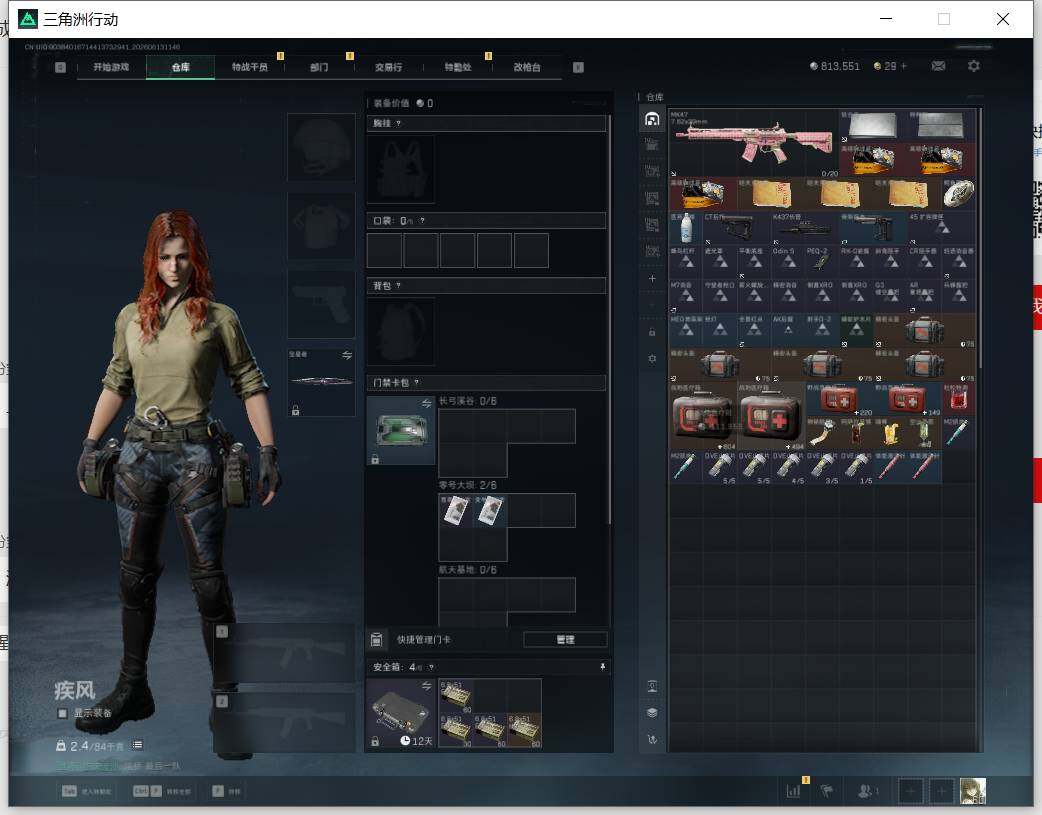Click the 管理 button

tap(565, 640)
